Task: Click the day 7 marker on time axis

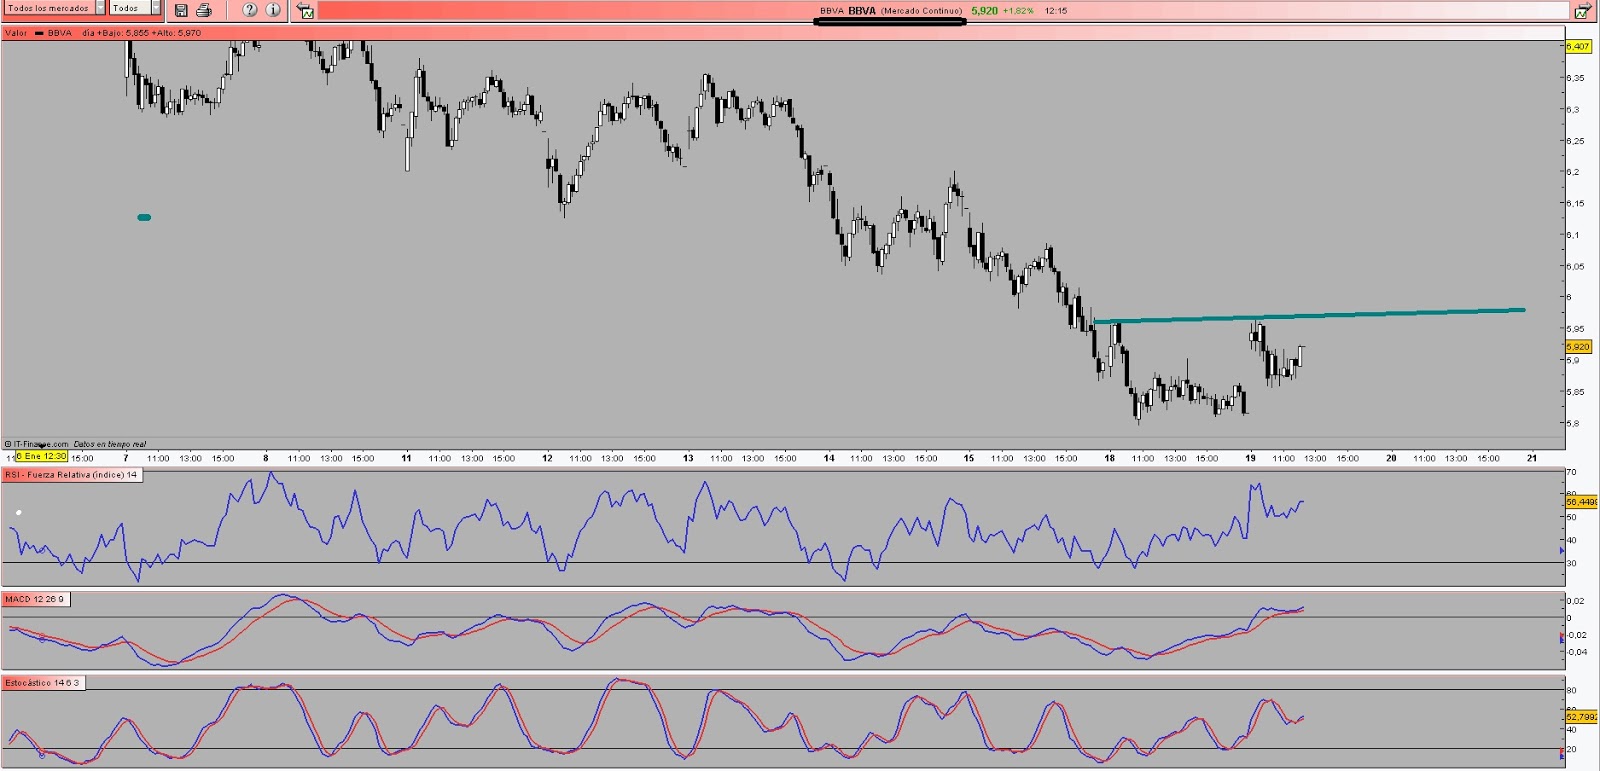Action: [125, 458]
